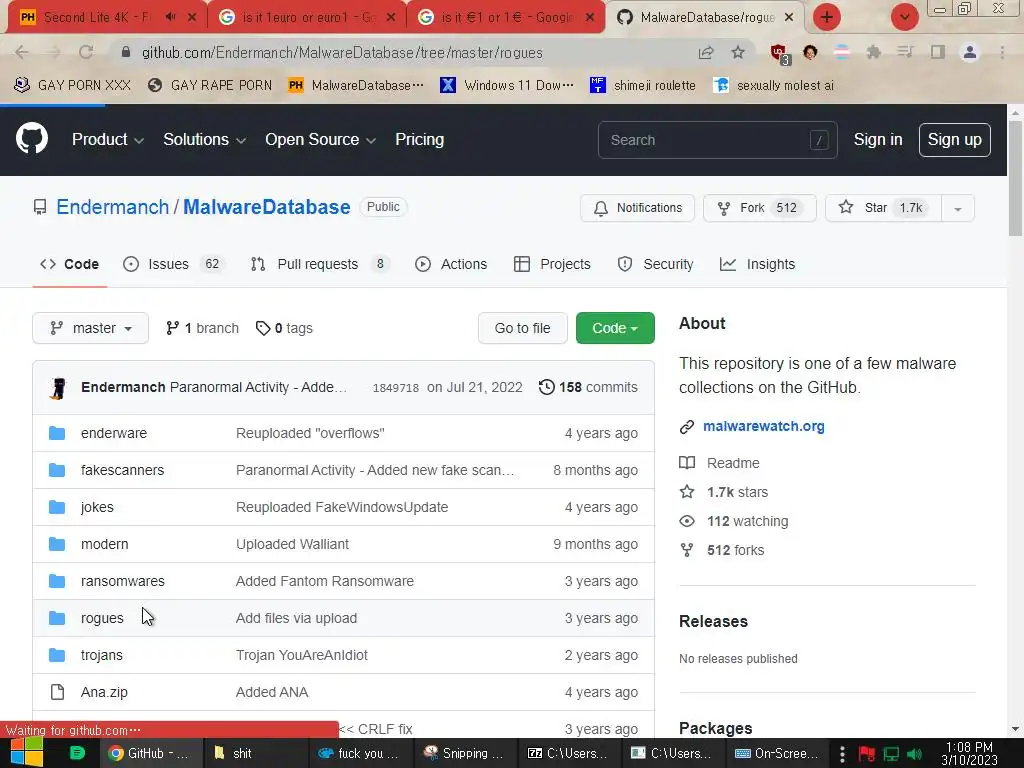The width and height of the screenshot is (1024, 768).
Task: Open the 158 commits history
Action: tap(588, 387)
